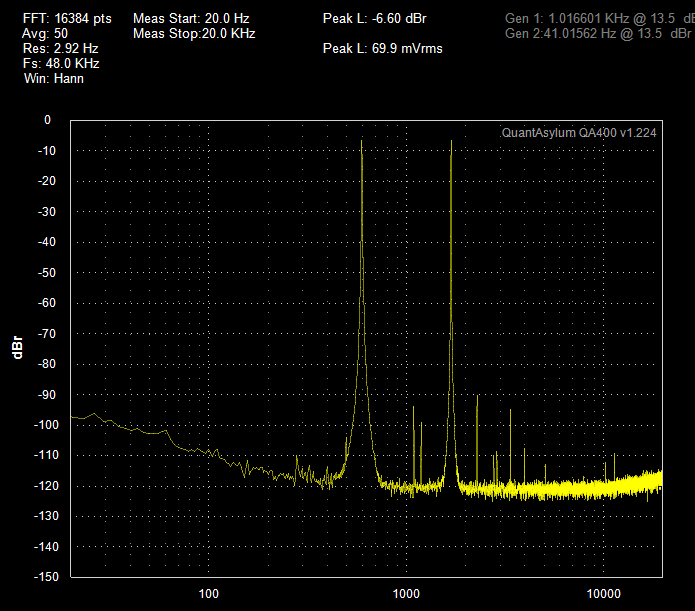Screen dimensions: 695x611
Task: Click the -20 Y-axis label
Action: [47, 181]
